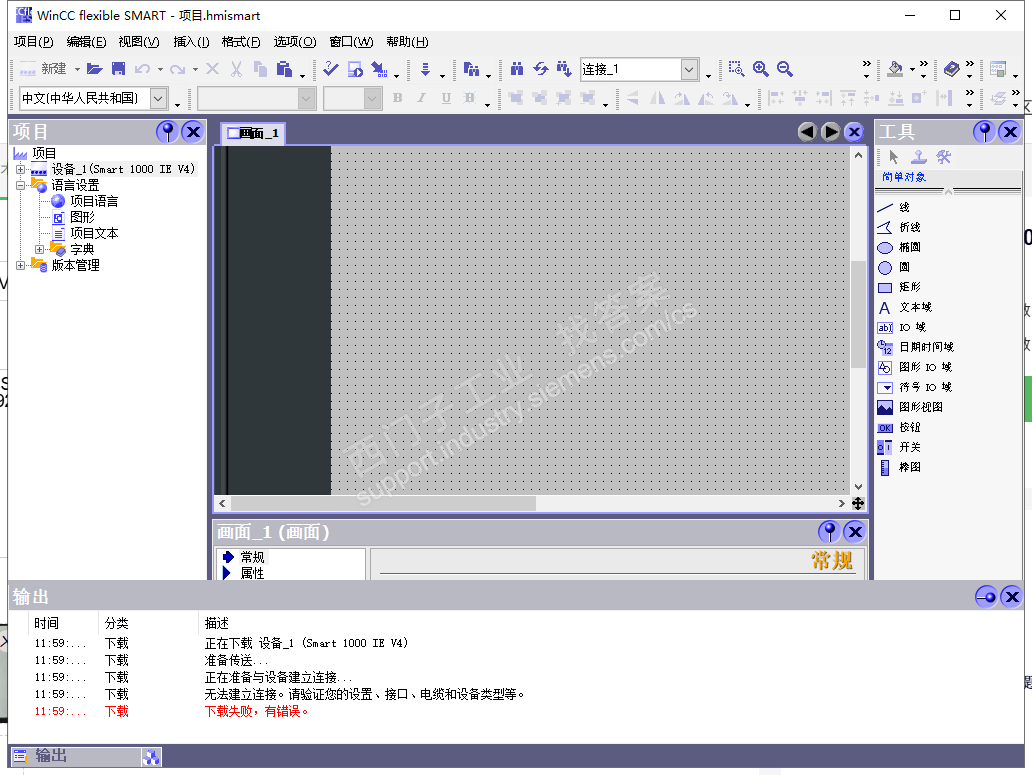
Task: Click the fill color bucket icon
Action: [895, 69]
